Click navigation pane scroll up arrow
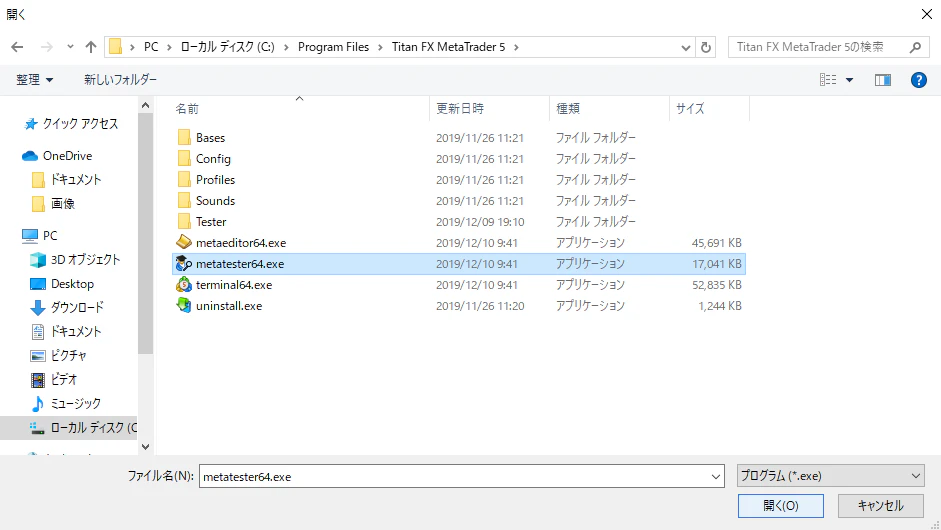This screenshot has height=530, width=941. point(145,106)
